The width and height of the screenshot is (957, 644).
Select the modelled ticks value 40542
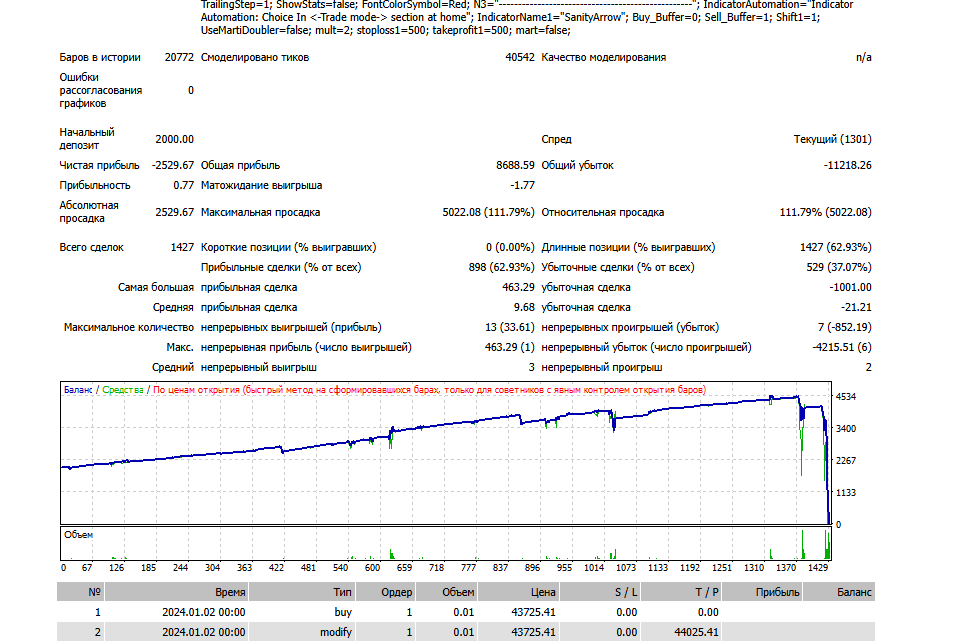point(520,57)
